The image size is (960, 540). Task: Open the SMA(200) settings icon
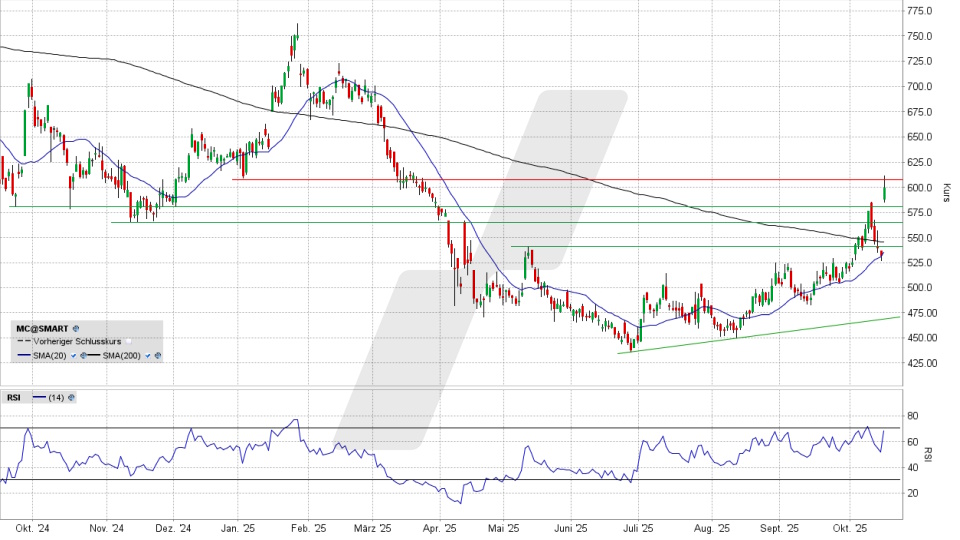(158, 355)
